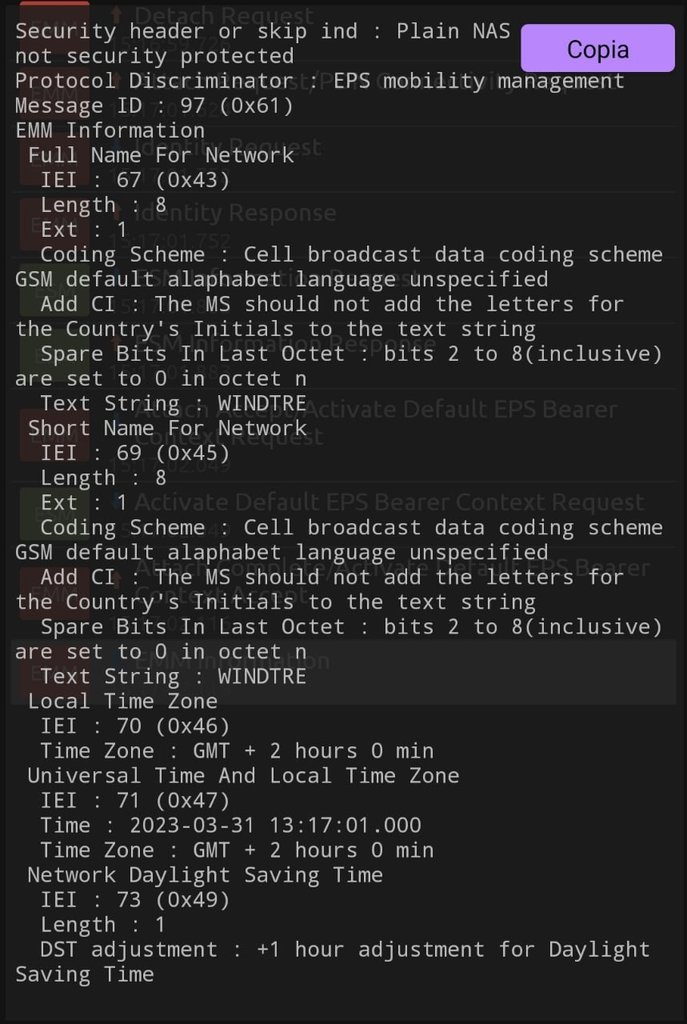687x1024 pixels.
Task: Click the uplink arrow beside Detach Request
Action: pos(116,14)
